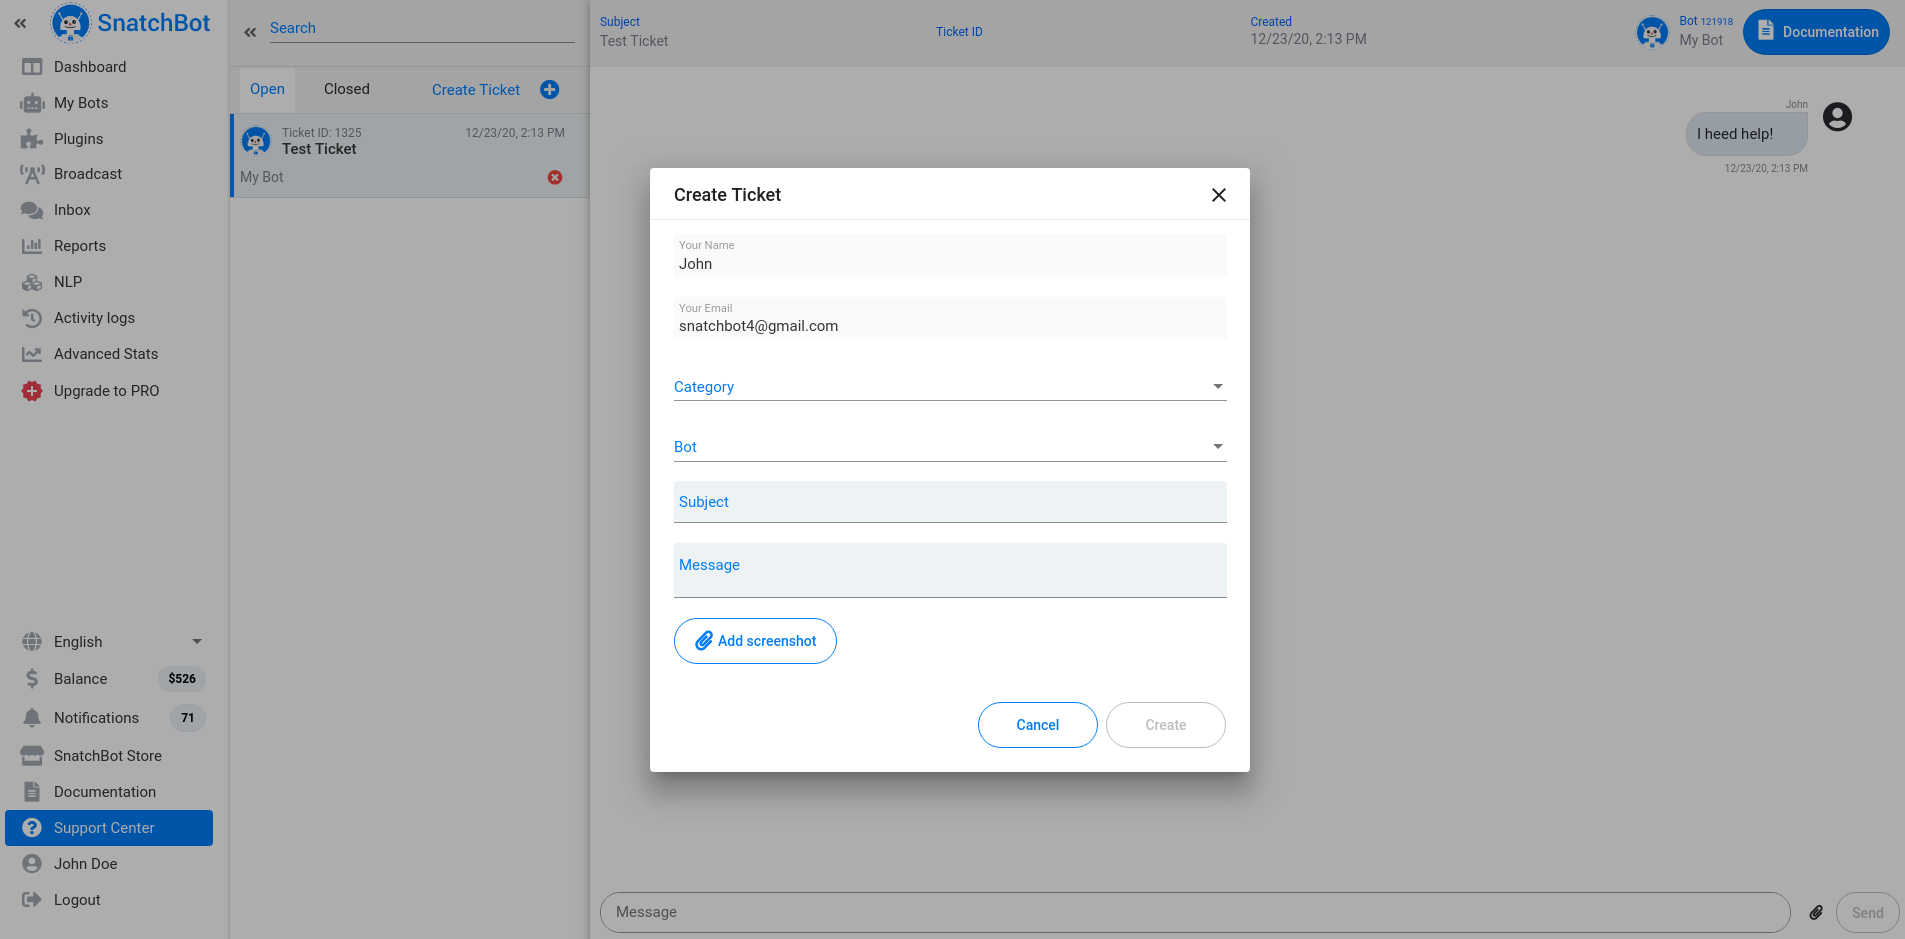
Task: Click the Send button
Action: [1867, 913]
